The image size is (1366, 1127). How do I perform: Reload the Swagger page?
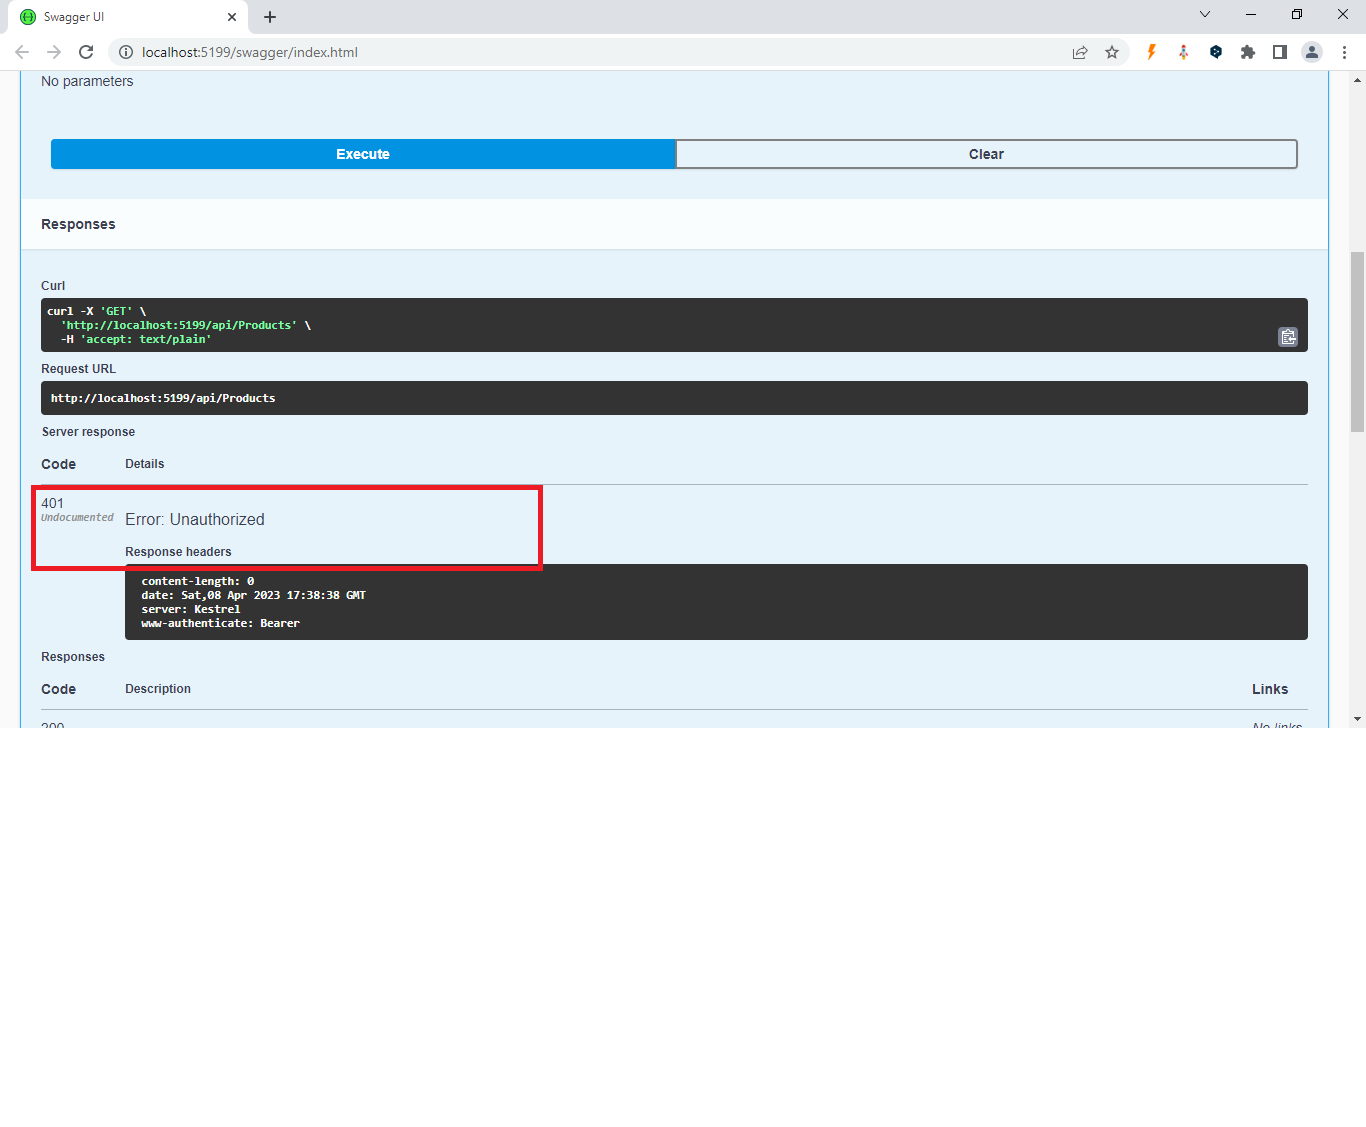click(86, 52)
